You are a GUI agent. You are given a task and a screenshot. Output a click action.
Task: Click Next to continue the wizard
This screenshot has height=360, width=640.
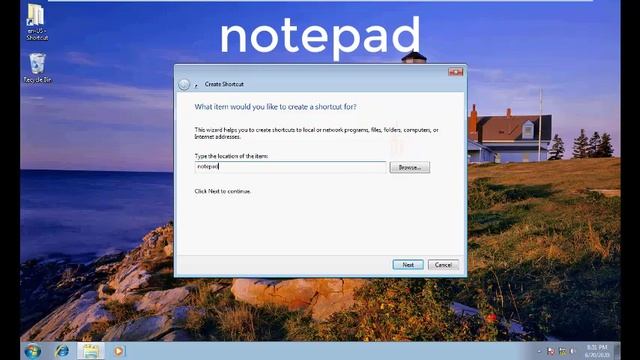tap(408, 265)
